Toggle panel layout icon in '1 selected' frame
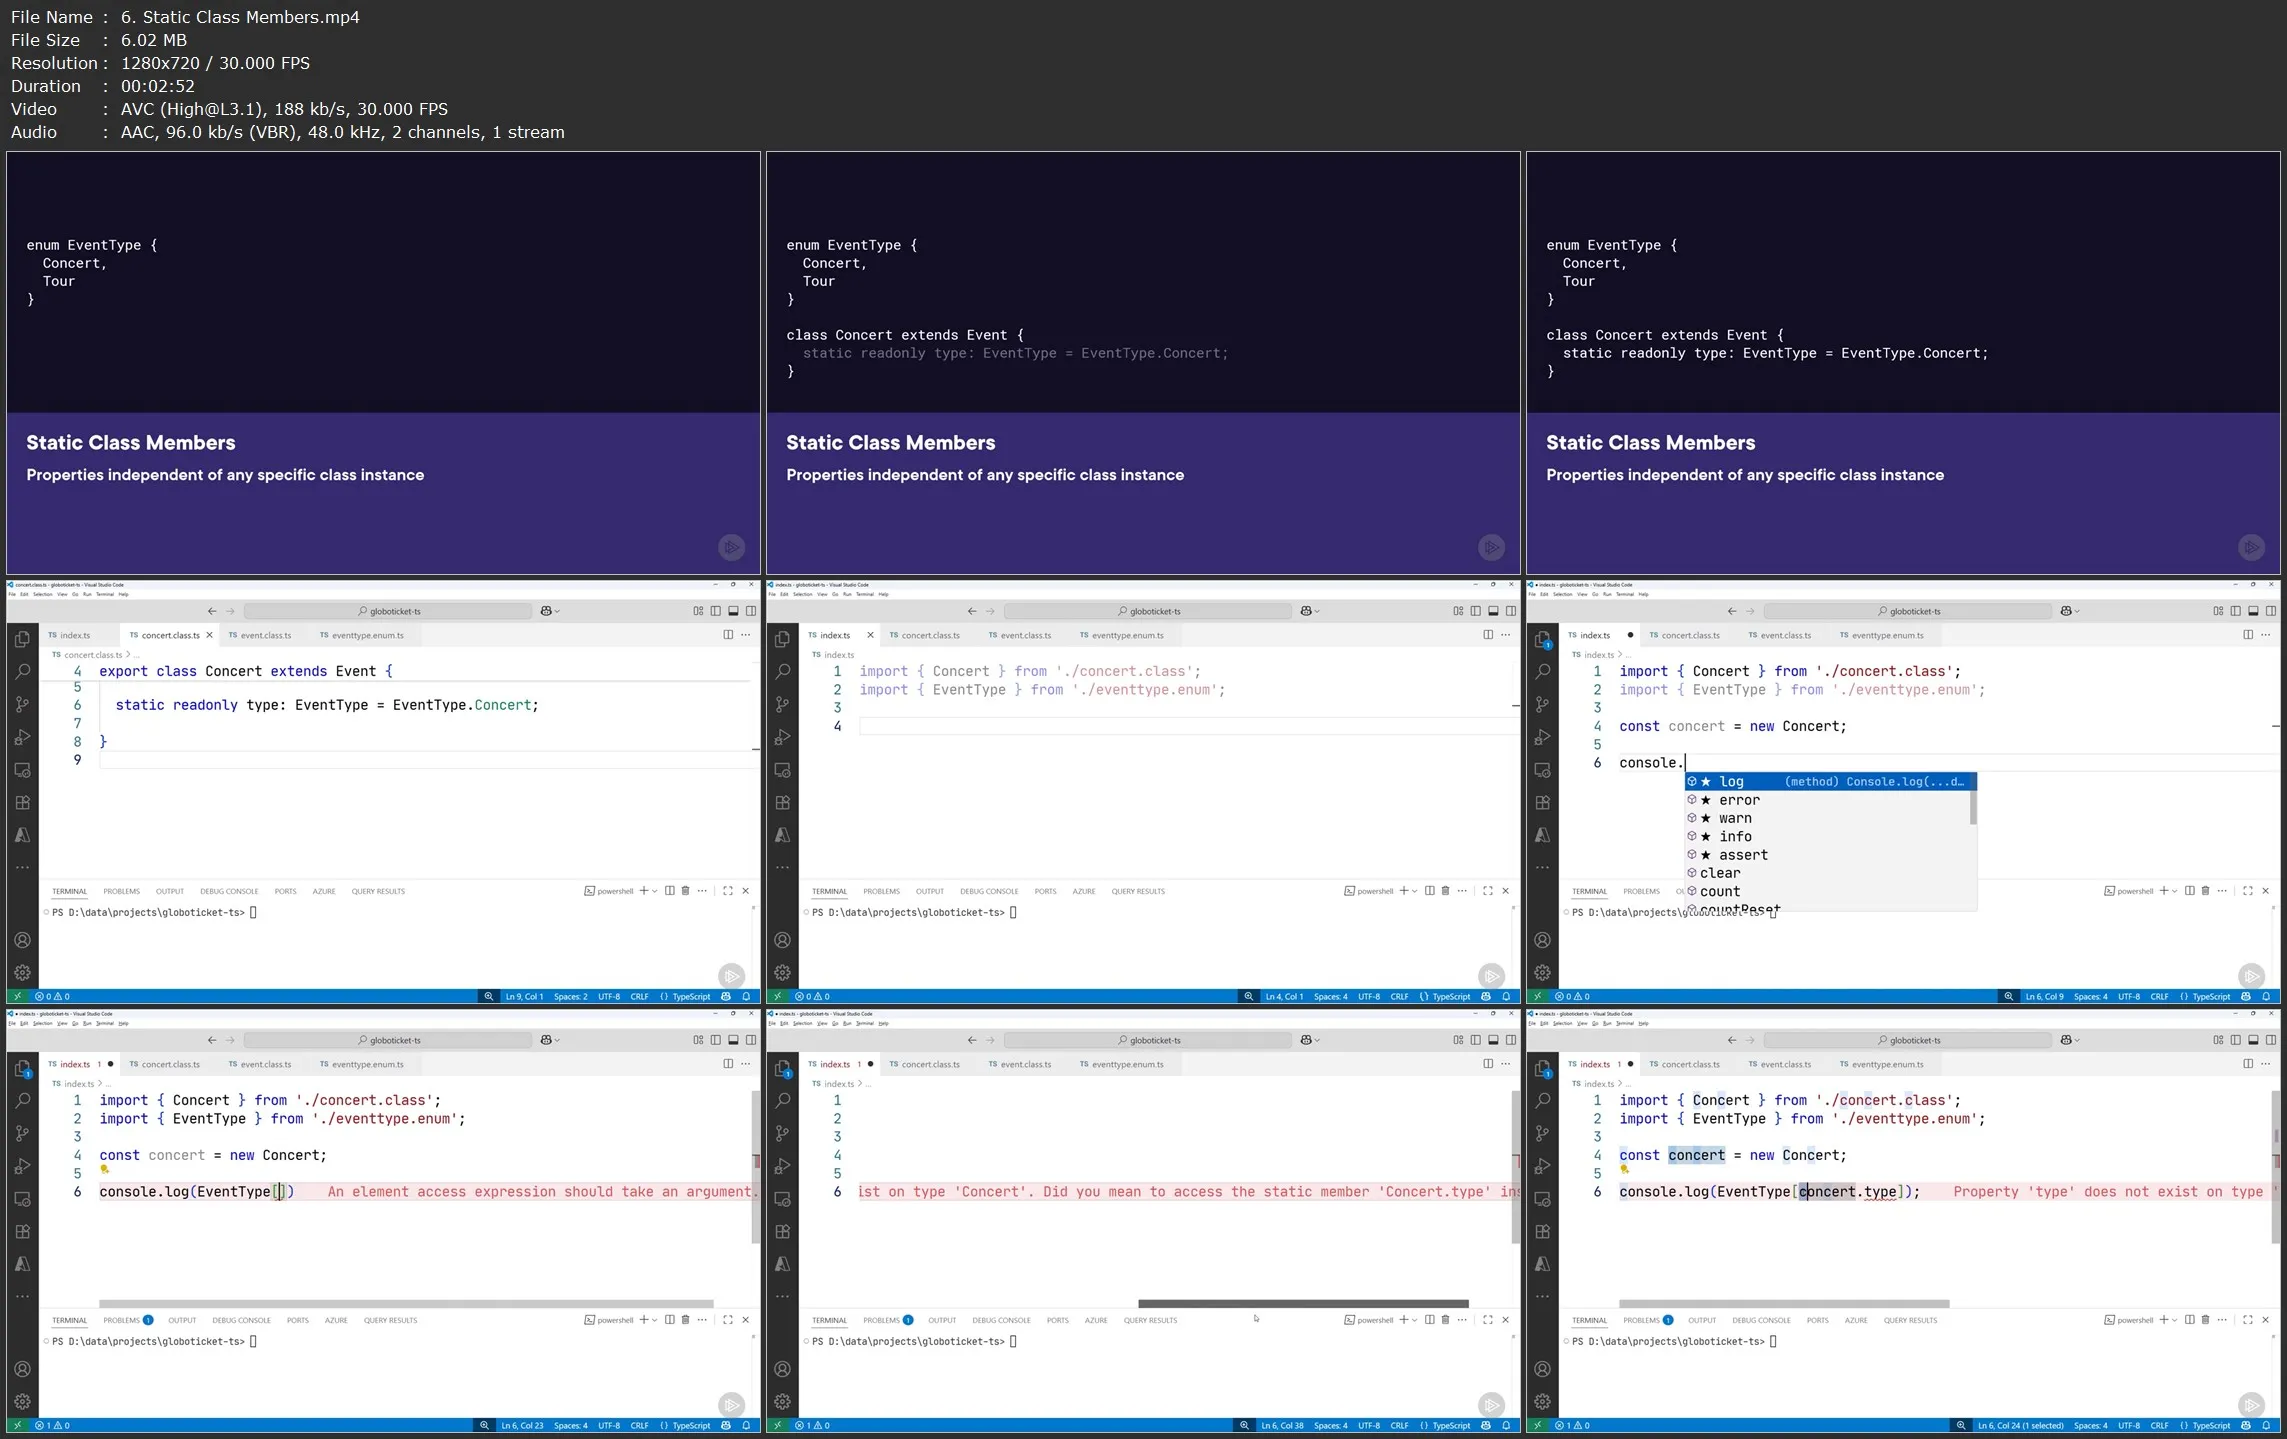This screenshot has height=1439, width=2287. [x=2253, y=1040]
